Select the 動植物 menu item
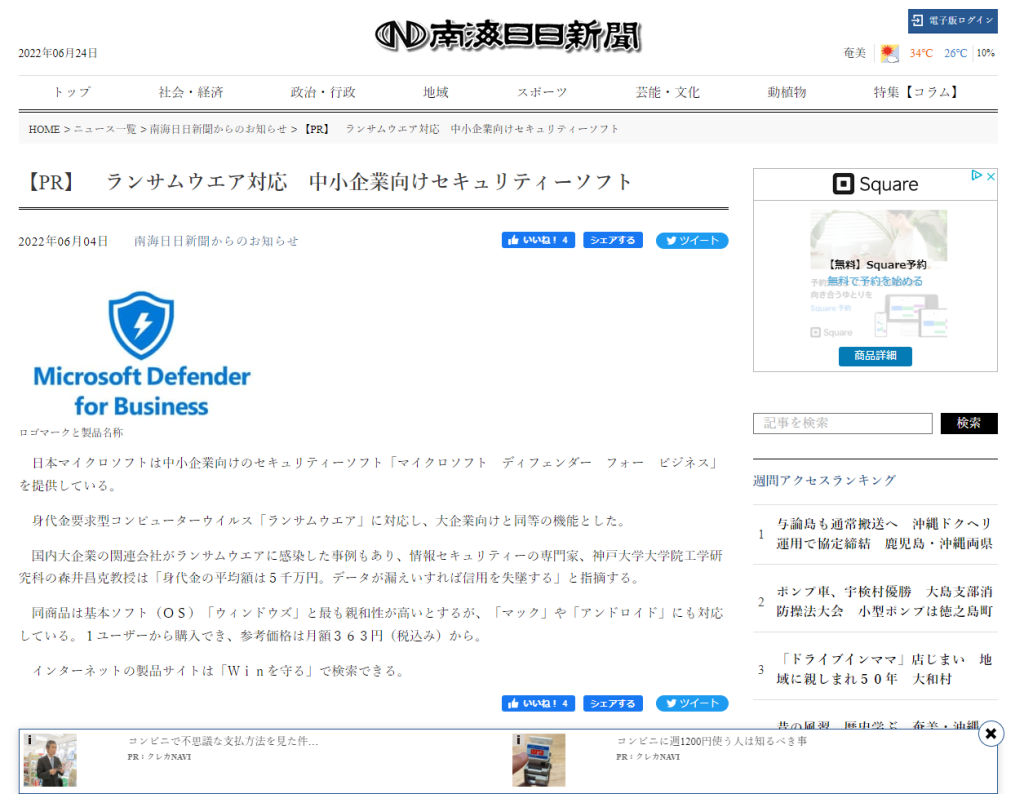 click(x=786, y=92)
